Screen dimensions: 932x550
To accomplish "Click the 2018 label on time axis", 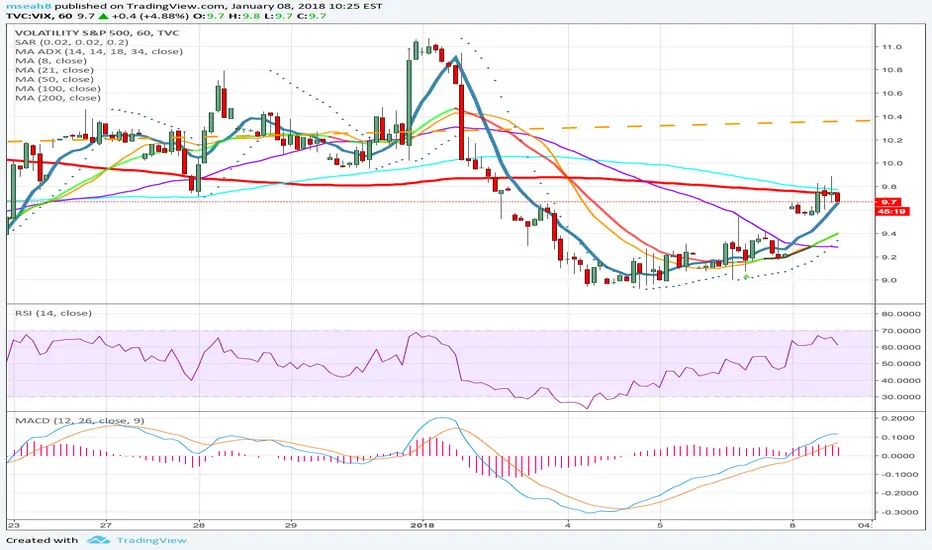I will [x=423, y=525].
